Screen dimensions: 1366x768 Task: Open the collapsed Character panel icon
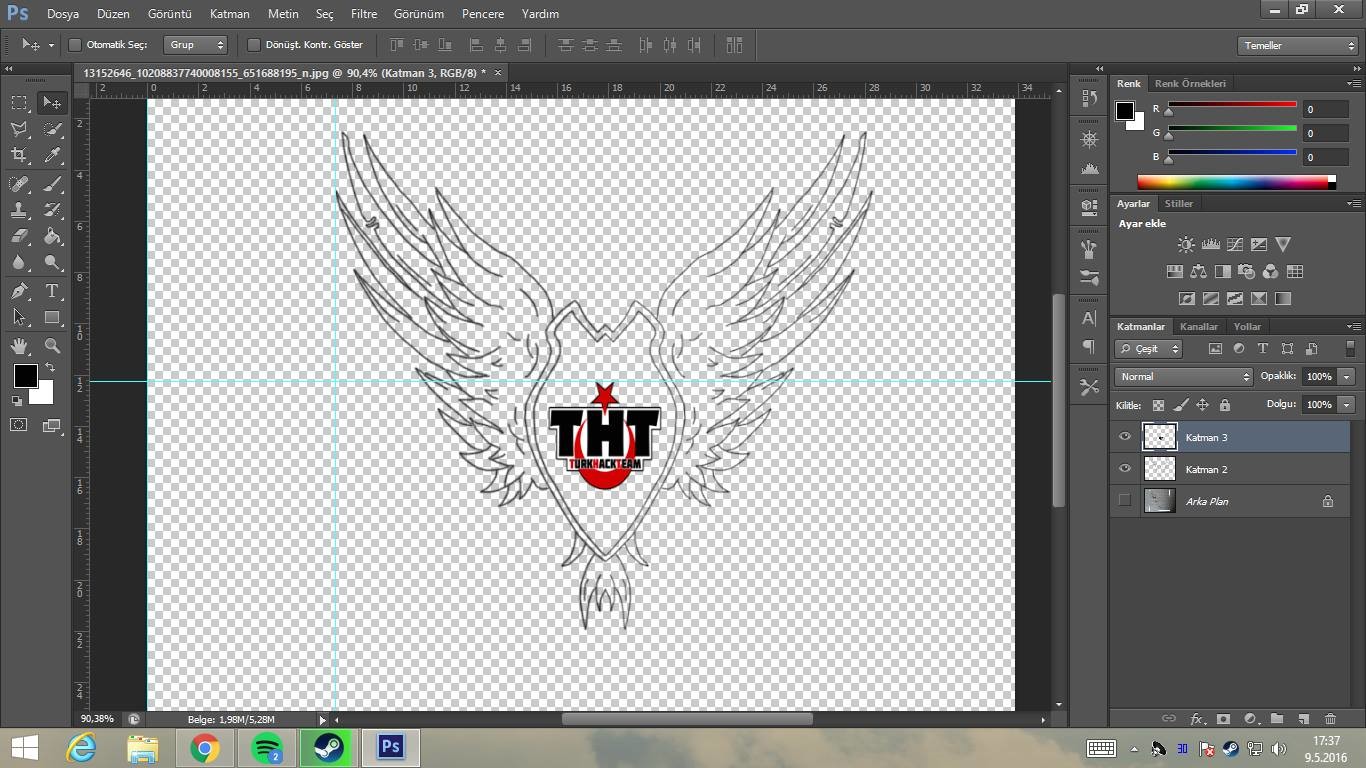(x=1089, y=318)
